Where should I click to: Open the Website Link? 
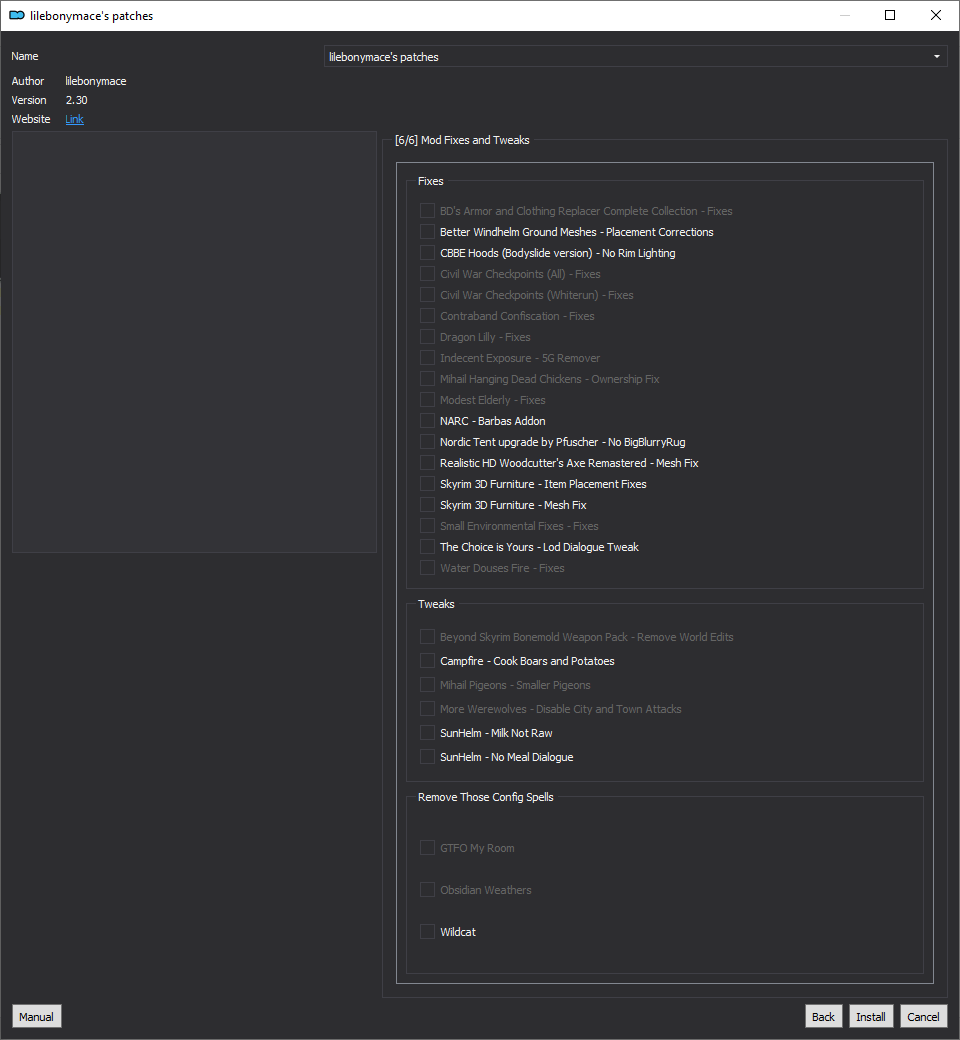tap(74, 119)
